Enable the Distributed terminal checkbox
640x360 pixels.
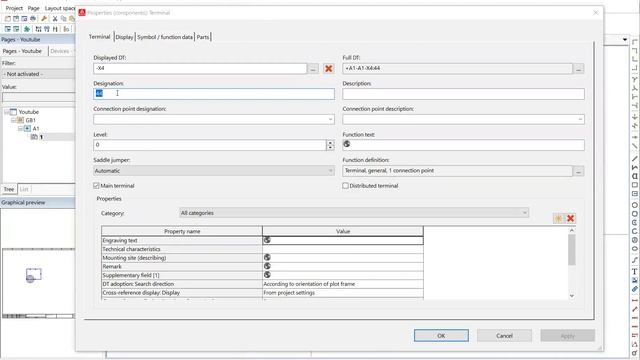(345, 186)
